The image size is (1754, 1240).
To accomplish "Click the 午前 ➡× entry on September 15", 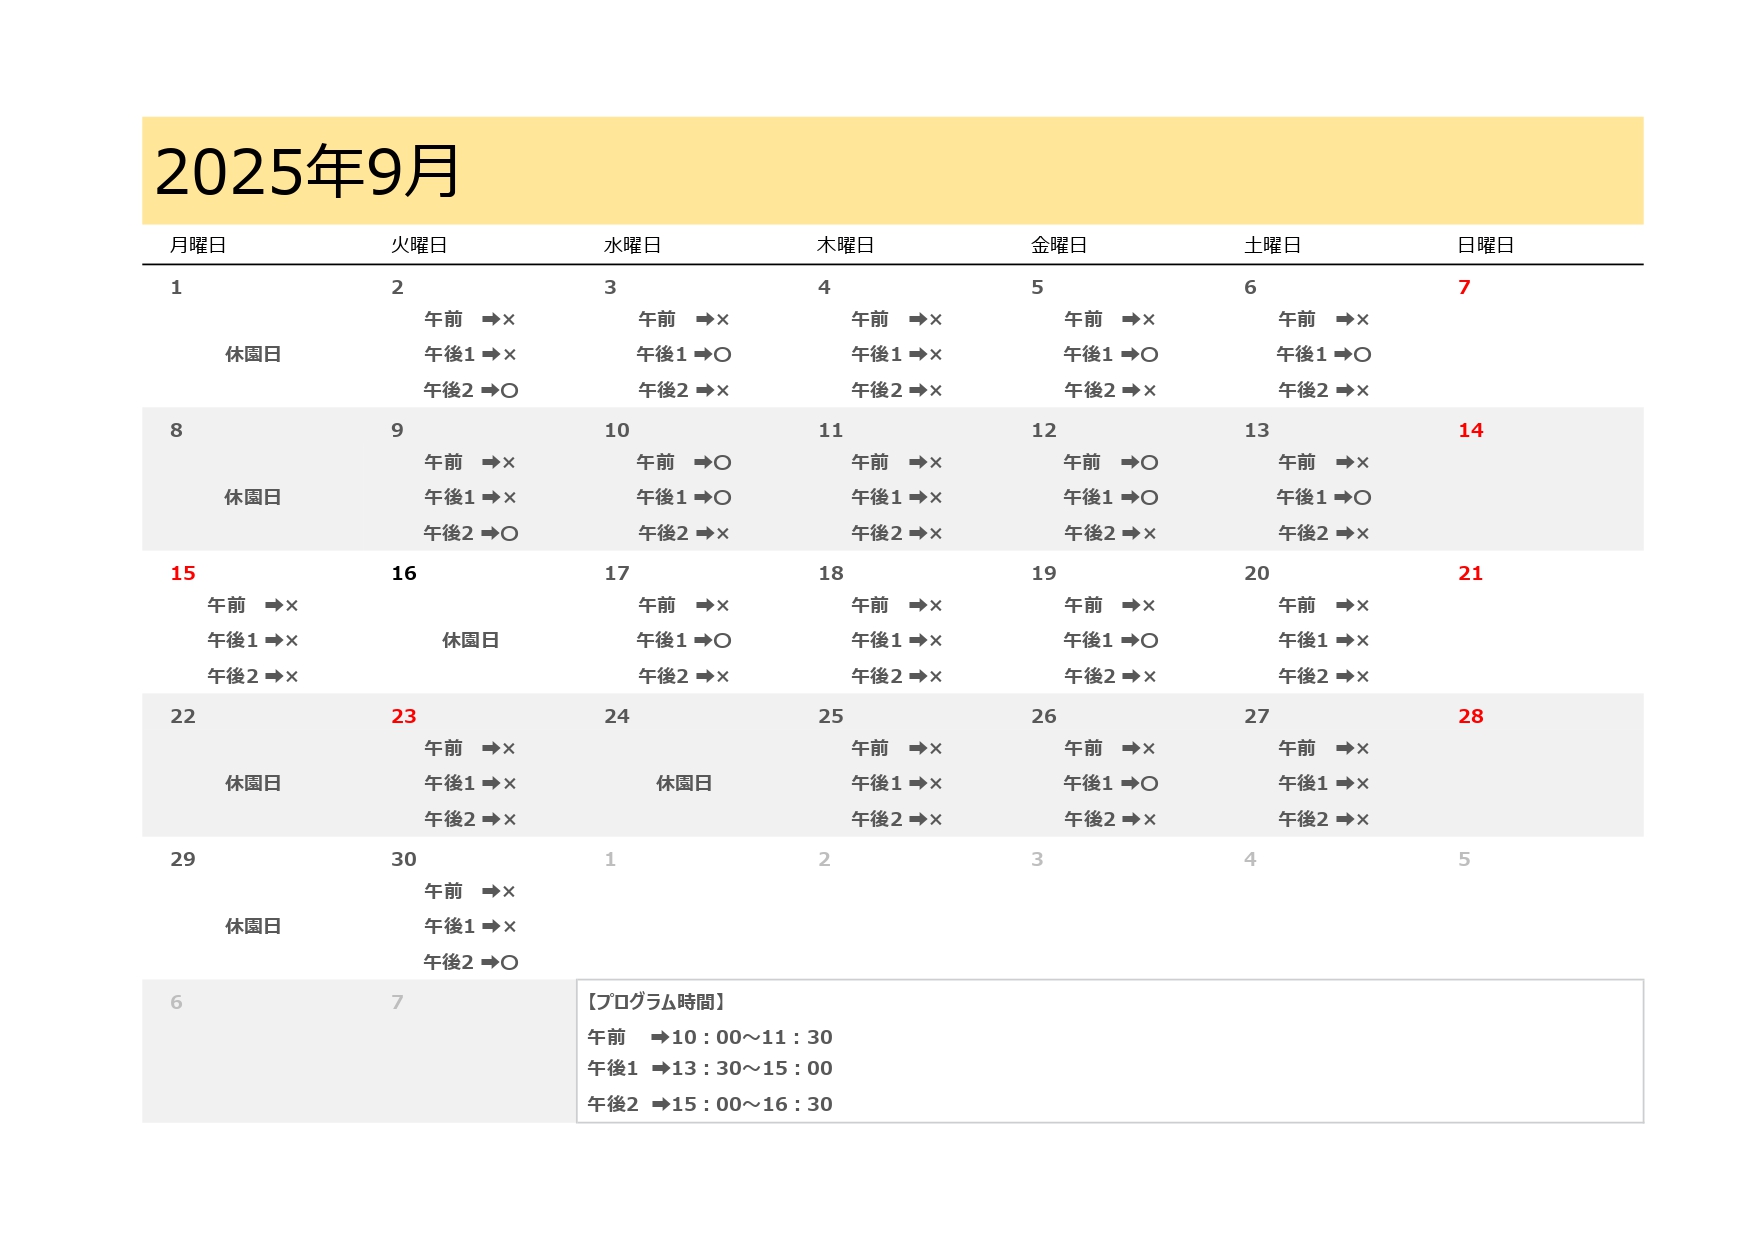I will tap(253, 605).
